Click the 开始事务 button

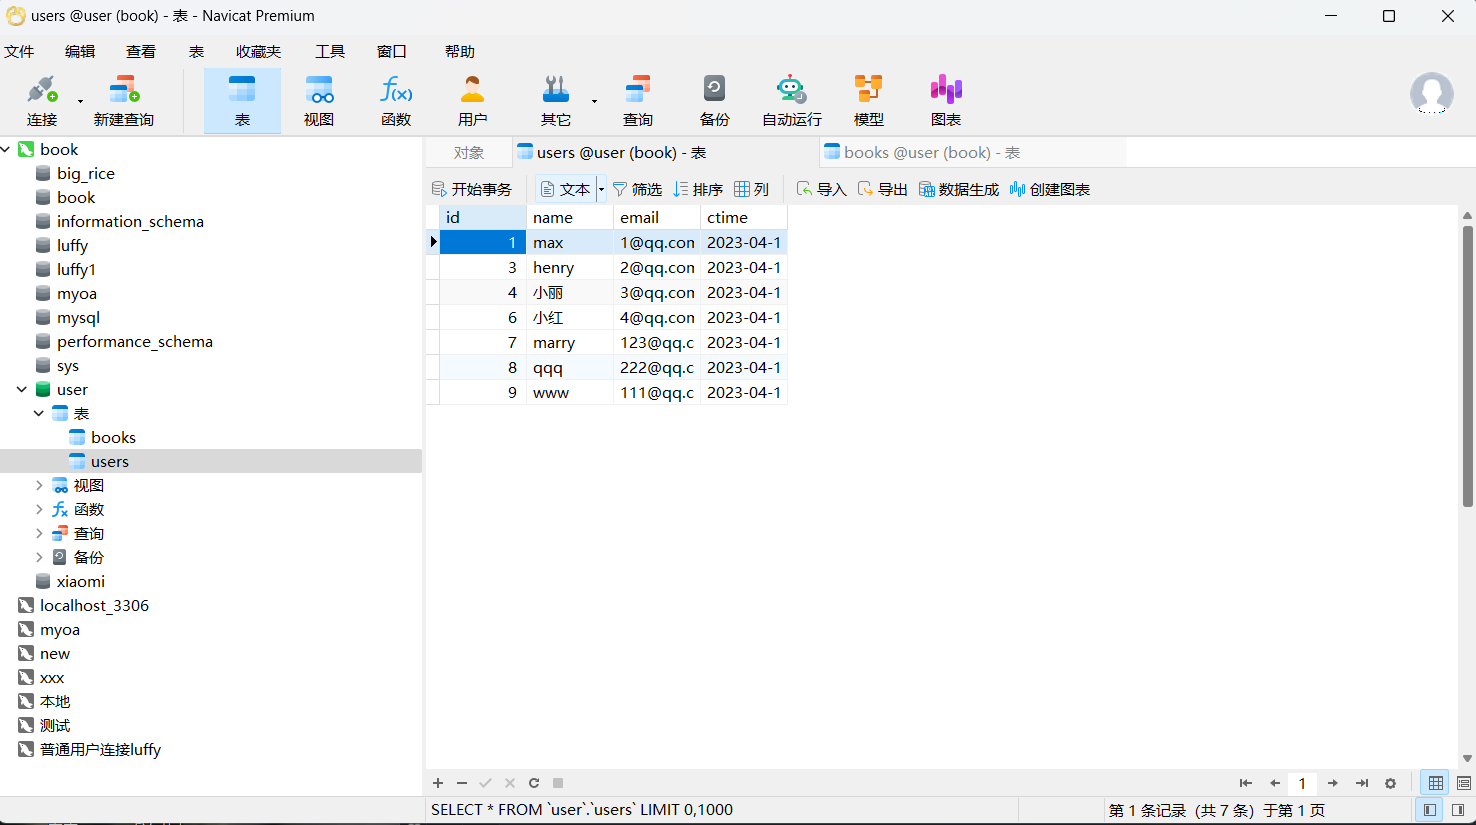click(x=472, y=189)
